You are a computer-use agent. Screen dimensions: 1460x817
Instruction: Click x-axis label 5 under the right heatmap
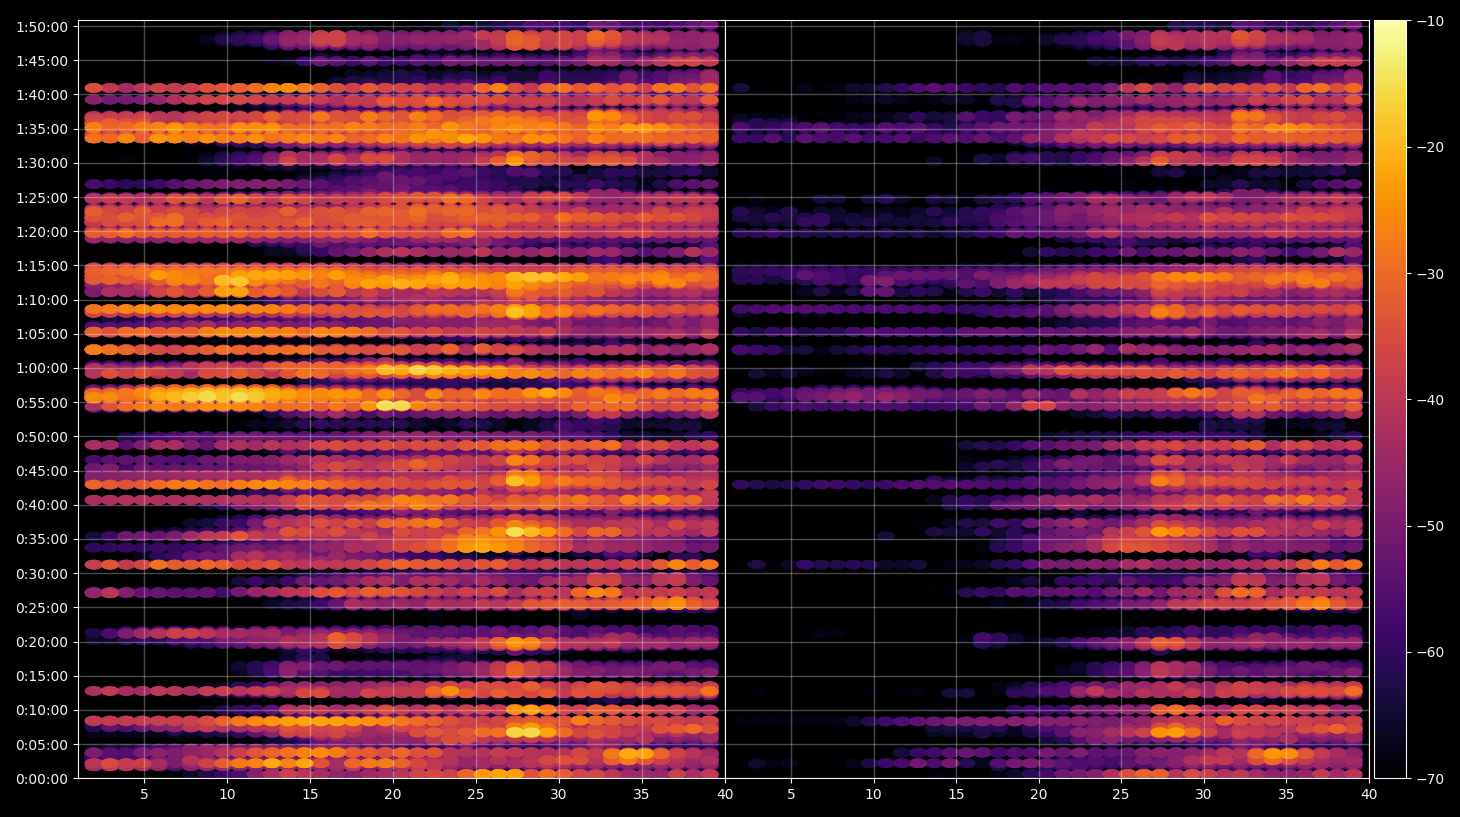coord(791,795)
